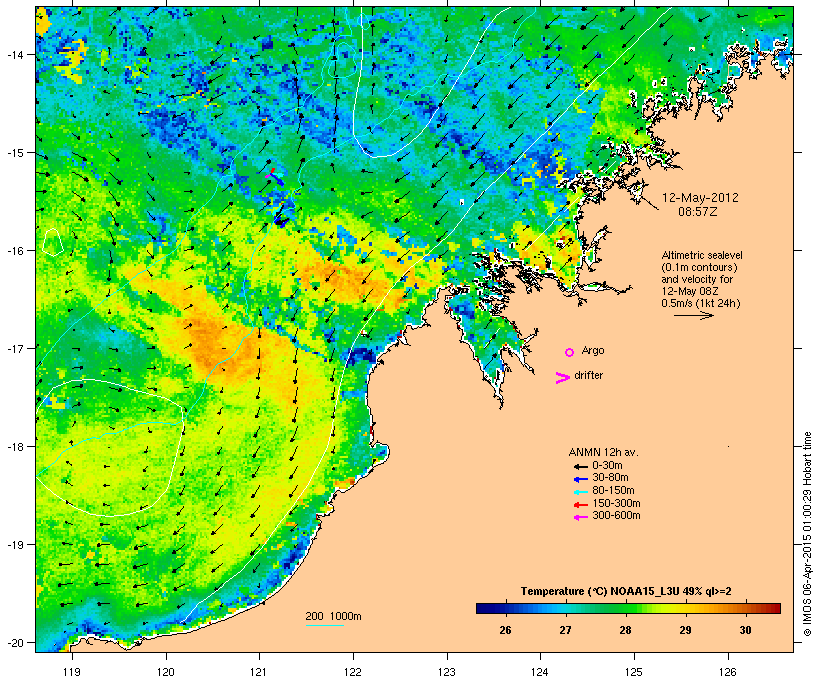This screenshot has width=820, height=680.
Task: Click the blue mooring current marker near 121E 15S
Action: pyautogui.click(x=276, y=178)
